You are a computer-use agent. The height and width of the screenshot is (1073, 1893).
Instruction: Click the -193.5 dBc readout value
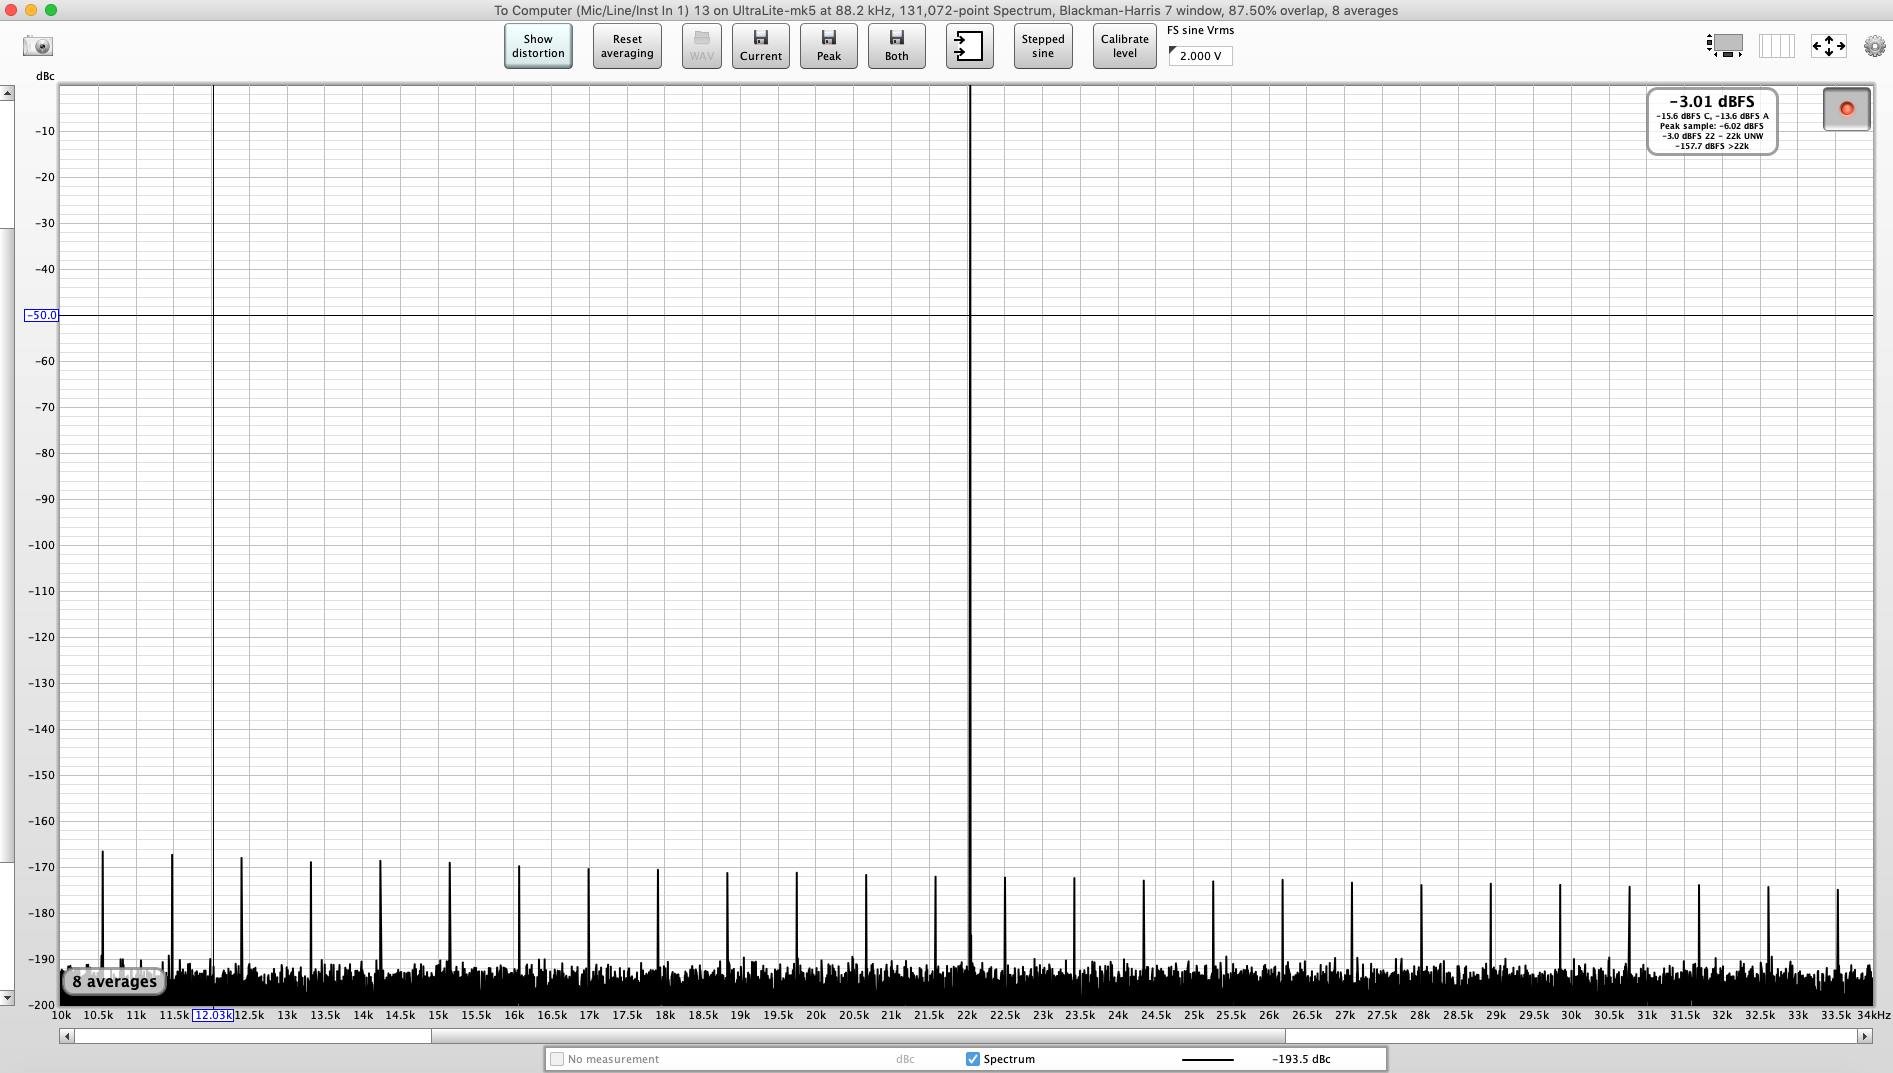(1301, 1059)
